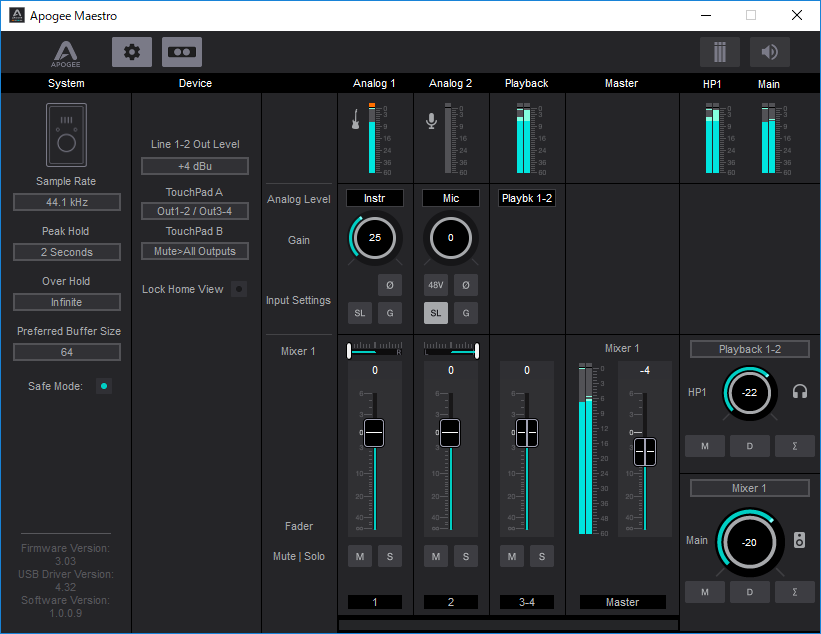
Task: Open the Preferred Buffer Size dropdown
Action: (67, 352)
